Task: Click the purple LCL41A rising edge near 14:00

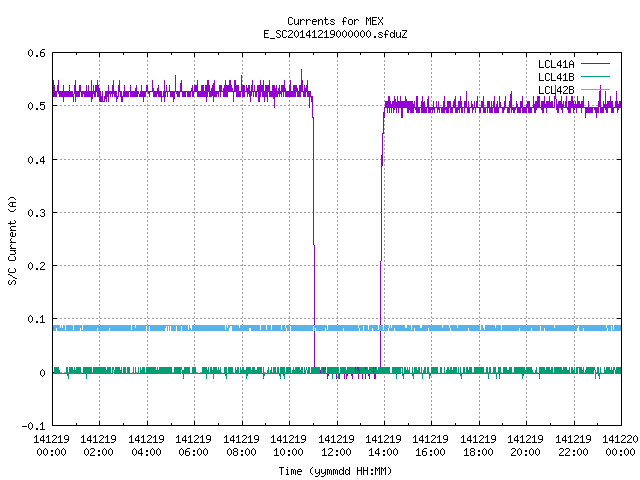Action: [x=382, y=237]
